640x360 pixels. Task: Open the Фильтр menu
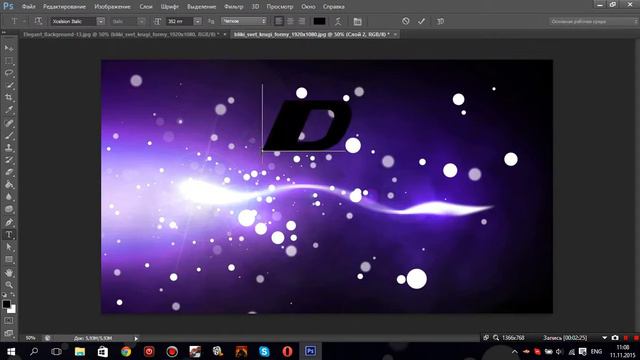coord(233,7)
